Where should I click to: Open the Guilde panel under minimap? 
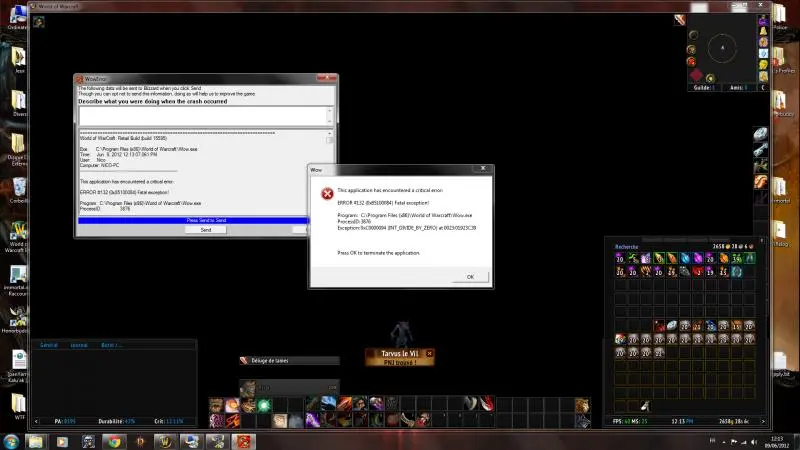click(x=704, y=88)
